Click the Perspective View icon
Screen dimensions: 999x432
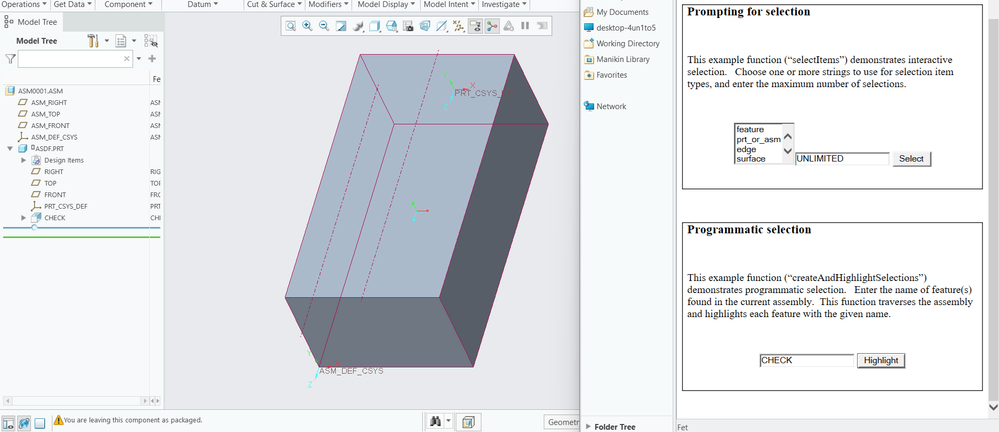[x=425, y=26]
